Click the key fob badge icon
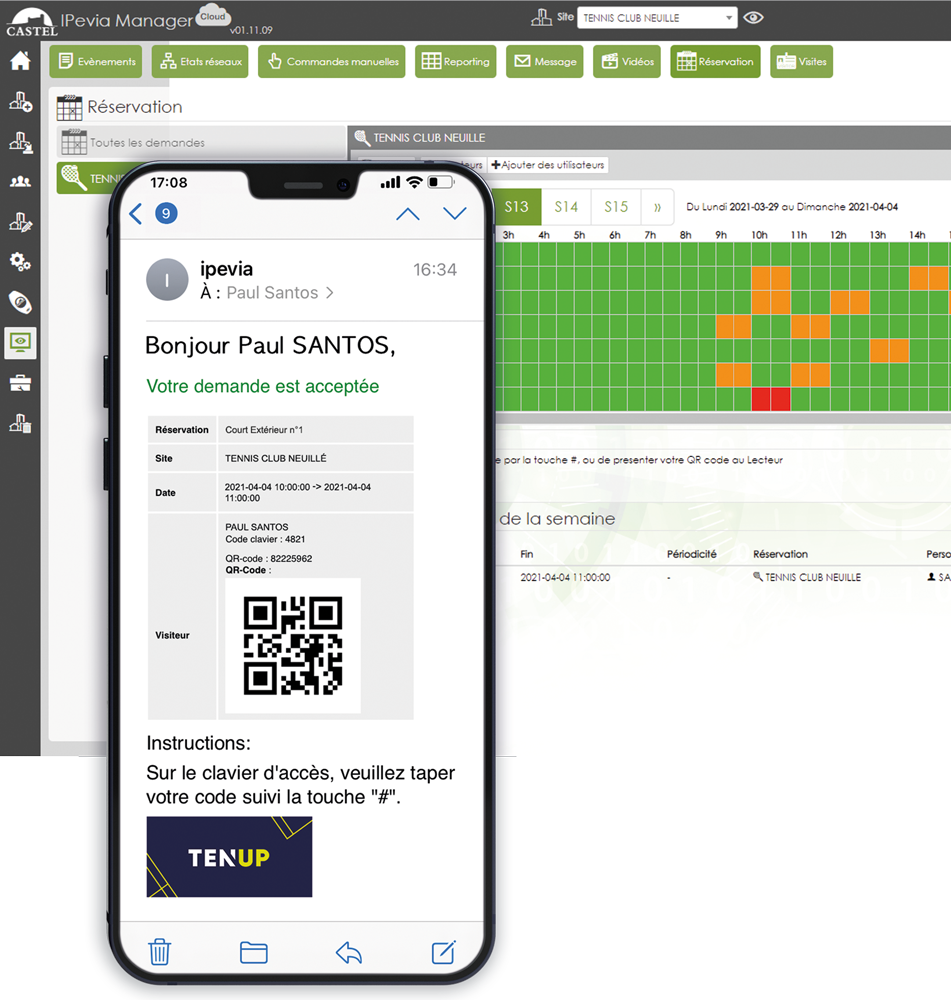This screenshot has width=951, height=1000. coord(20,302)
